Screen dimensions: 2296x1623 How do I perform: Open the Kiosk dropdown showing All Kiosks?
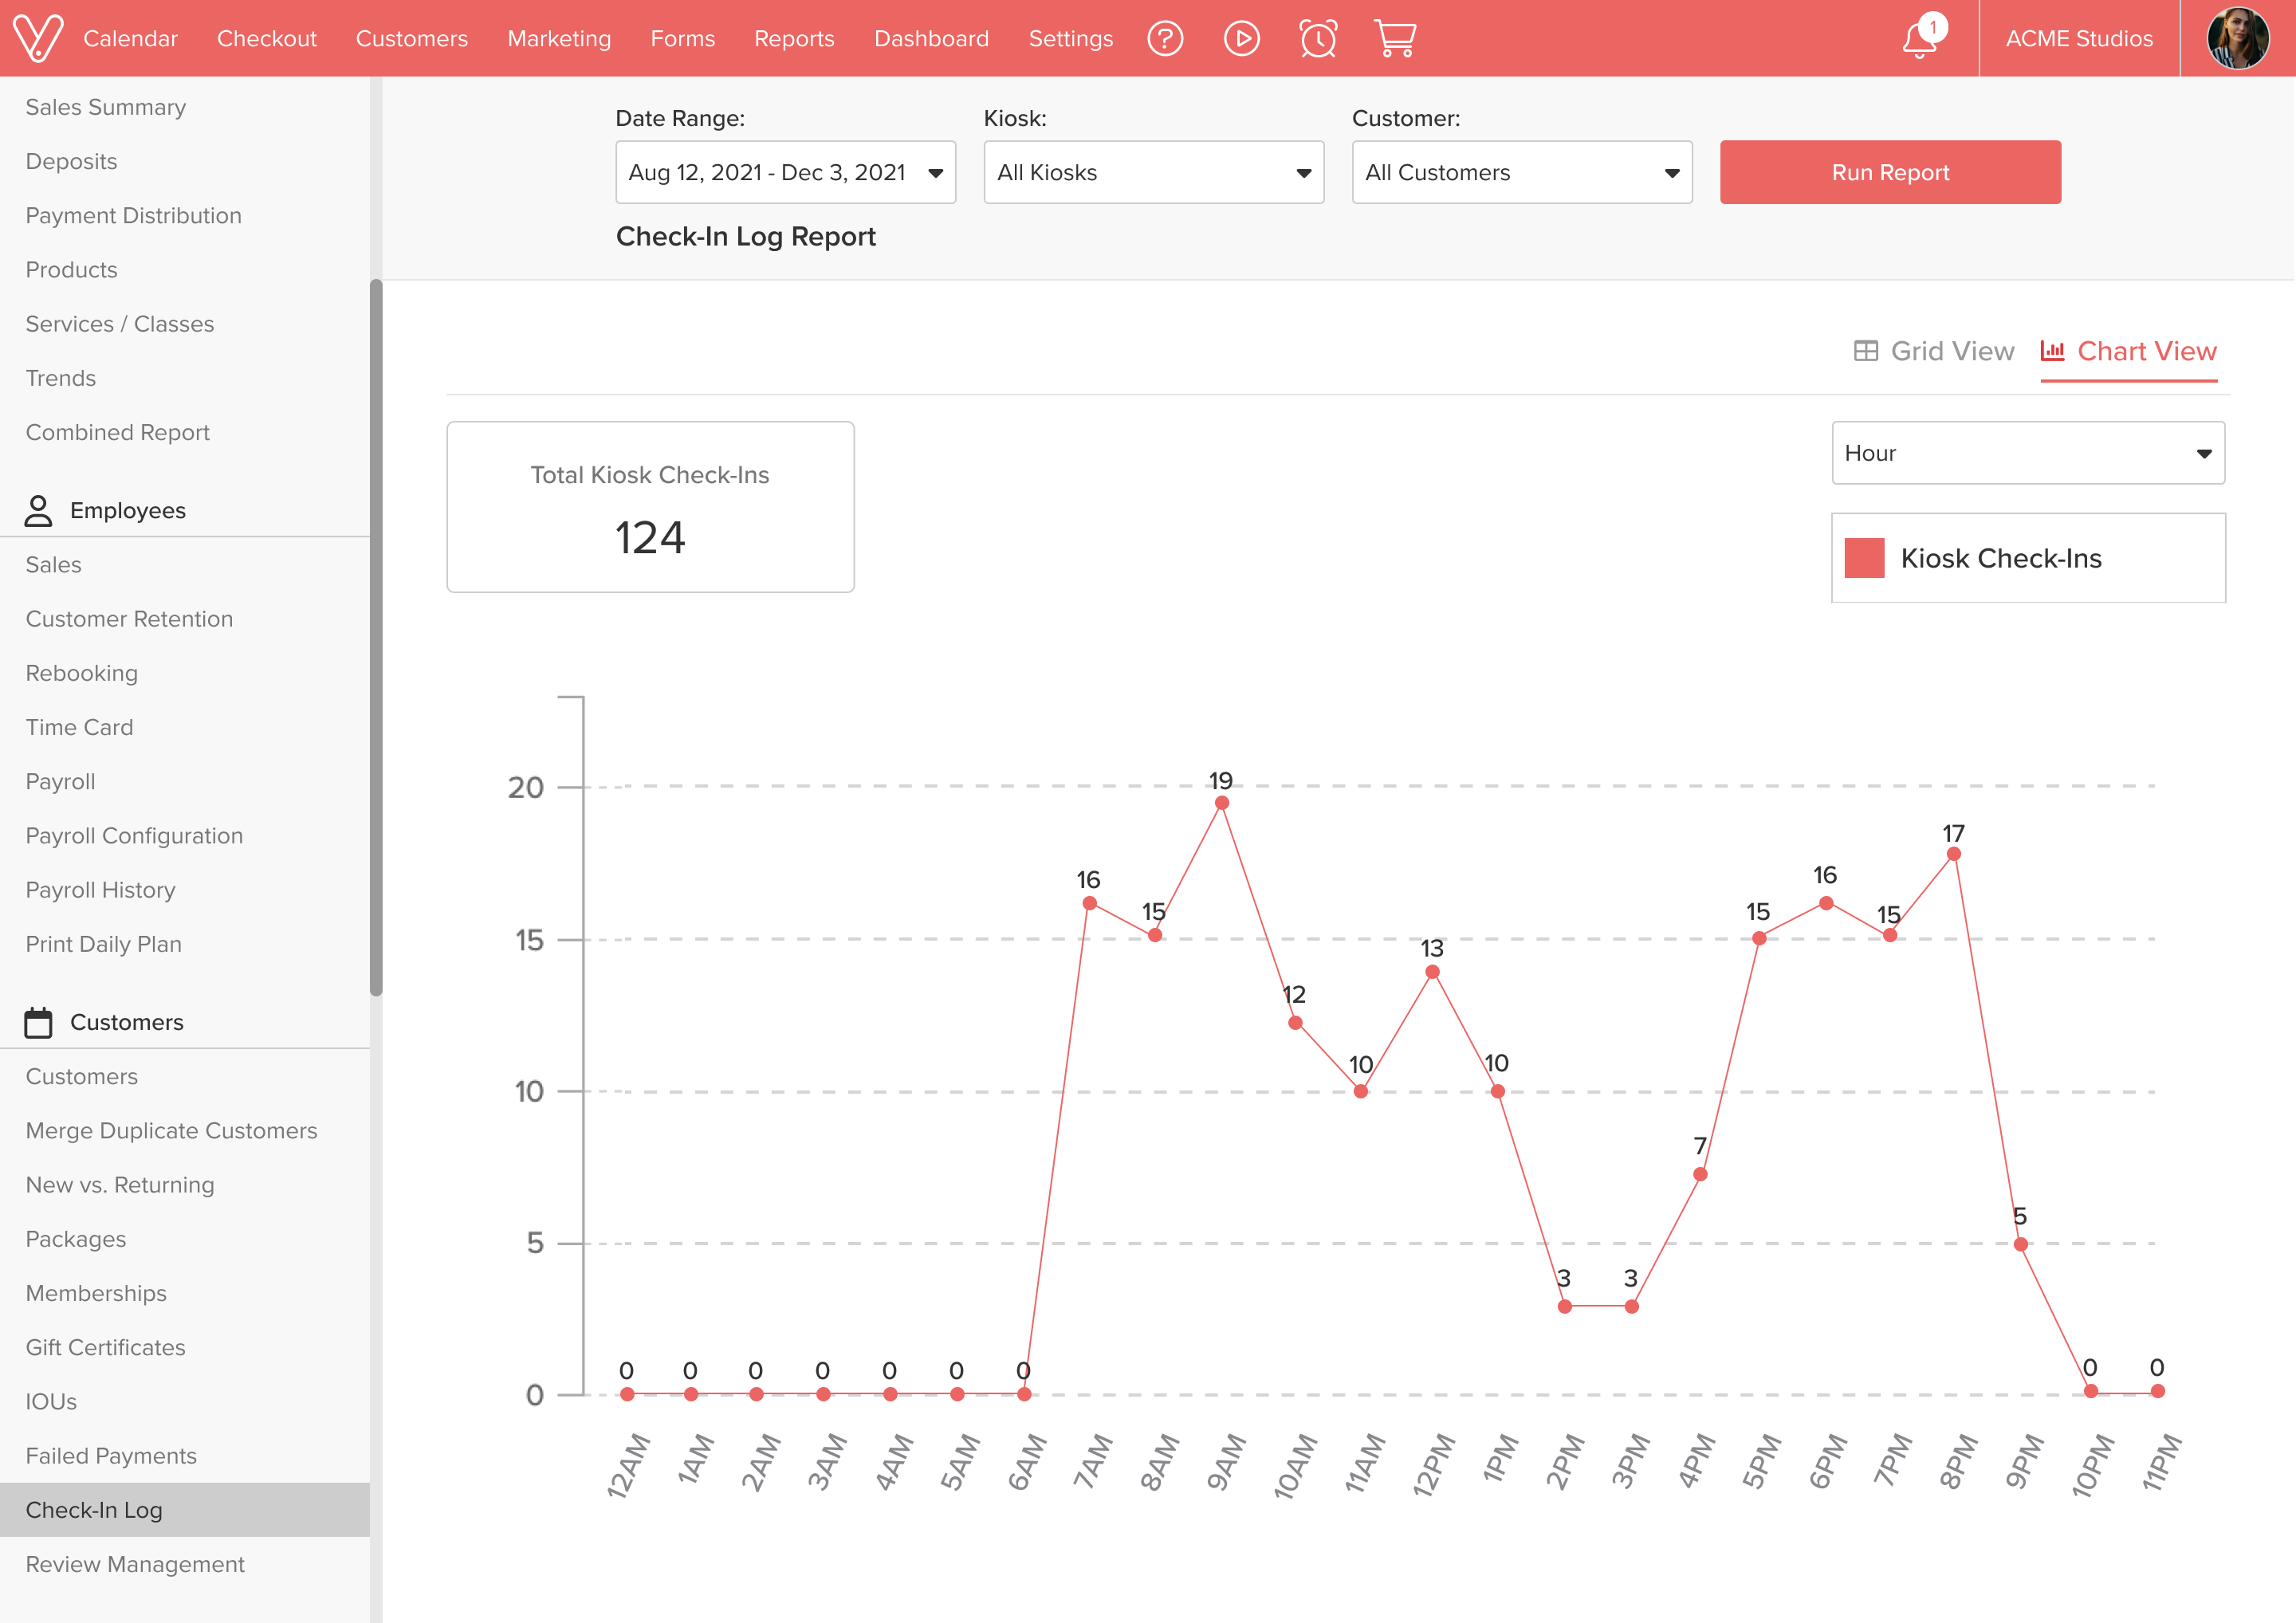(x=1153, y=172)
